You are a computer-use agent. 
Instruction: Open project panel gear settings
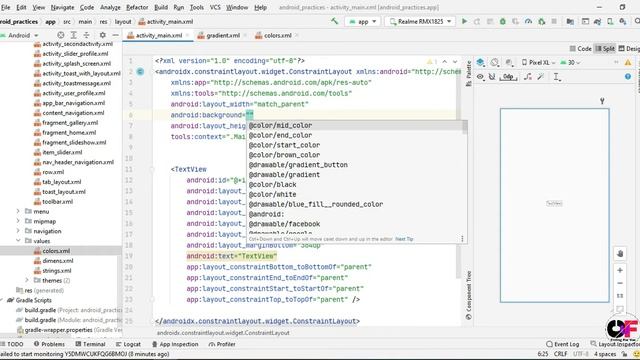click(x=102, y=35)
